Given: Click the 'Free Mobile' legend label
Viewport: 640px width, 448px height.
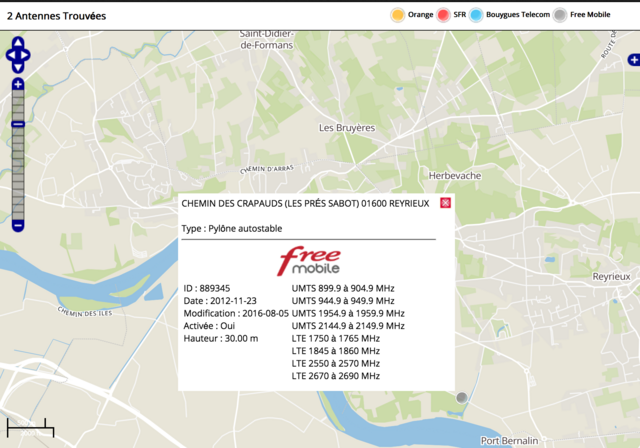Looking at the screenshot, I should [x=590, y=15].
